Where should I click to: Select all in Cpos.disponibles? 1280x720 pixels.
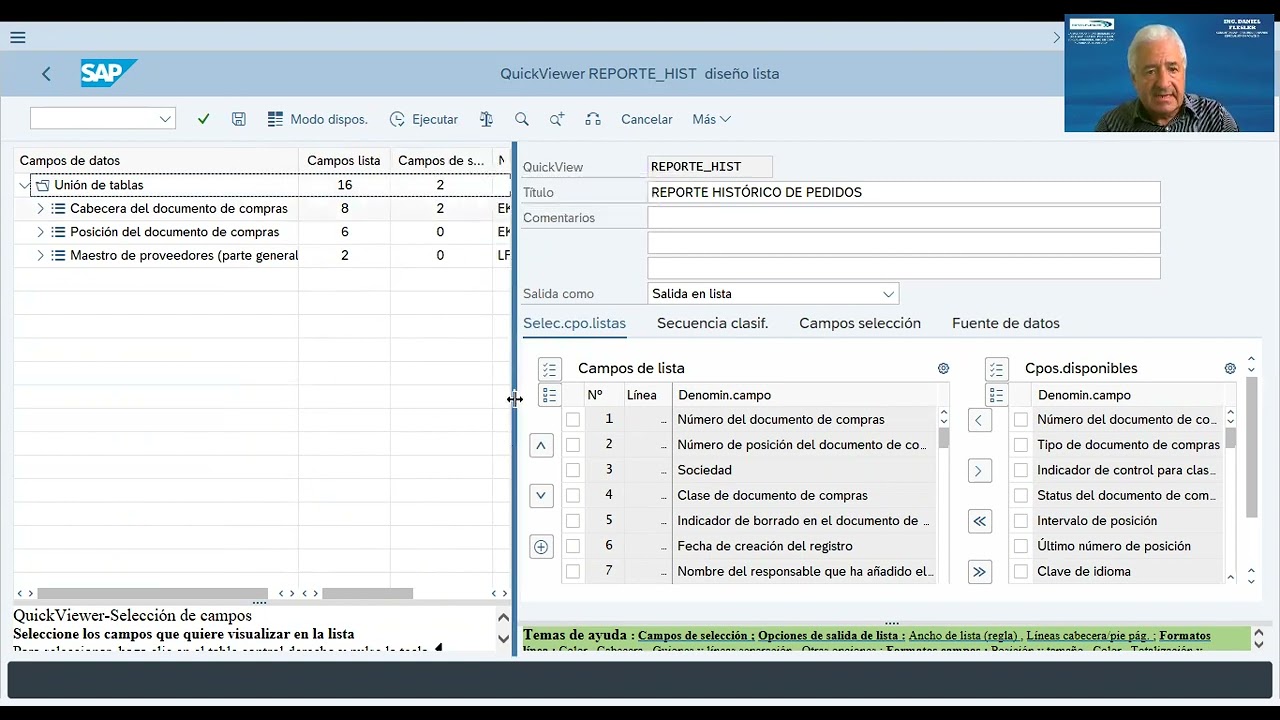(x=996, y=370)
